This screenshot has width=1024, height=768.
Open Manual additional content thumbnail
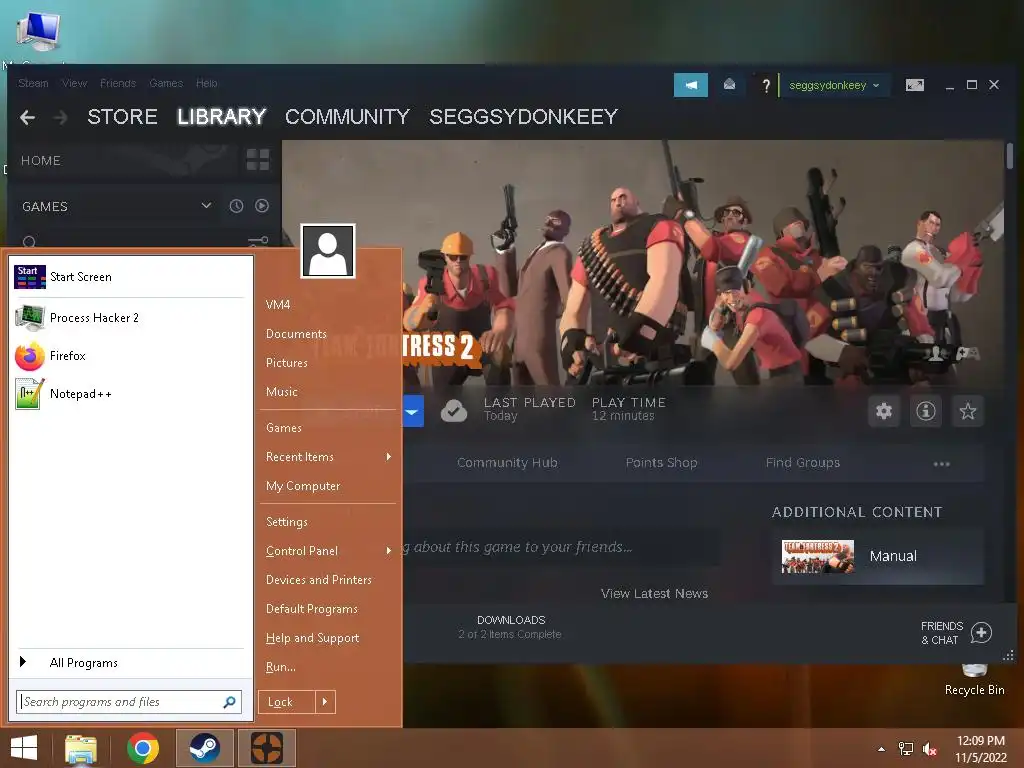[x=818, y=556]
